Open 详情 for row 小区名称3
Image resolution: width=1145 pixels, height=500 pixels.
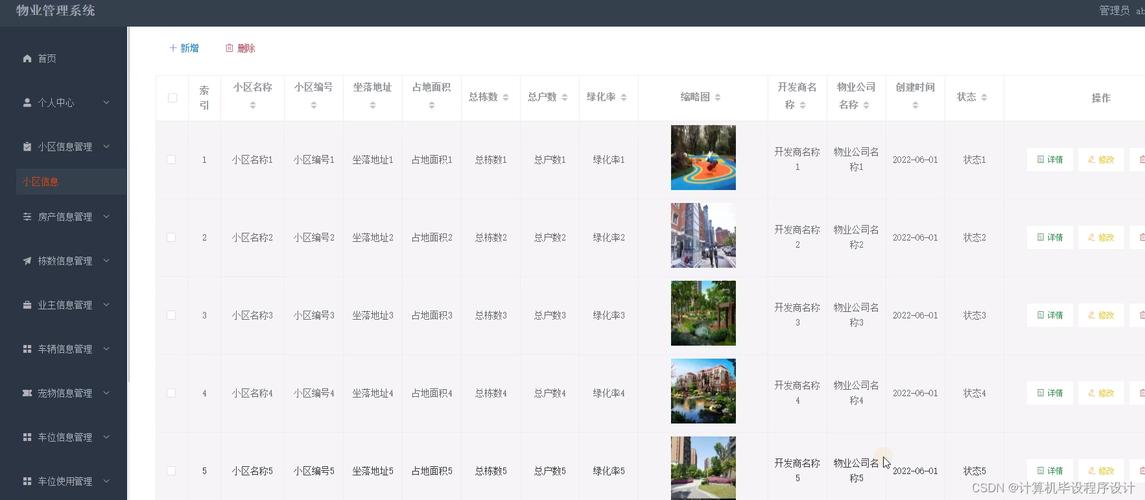click(x=1050, y=315)
